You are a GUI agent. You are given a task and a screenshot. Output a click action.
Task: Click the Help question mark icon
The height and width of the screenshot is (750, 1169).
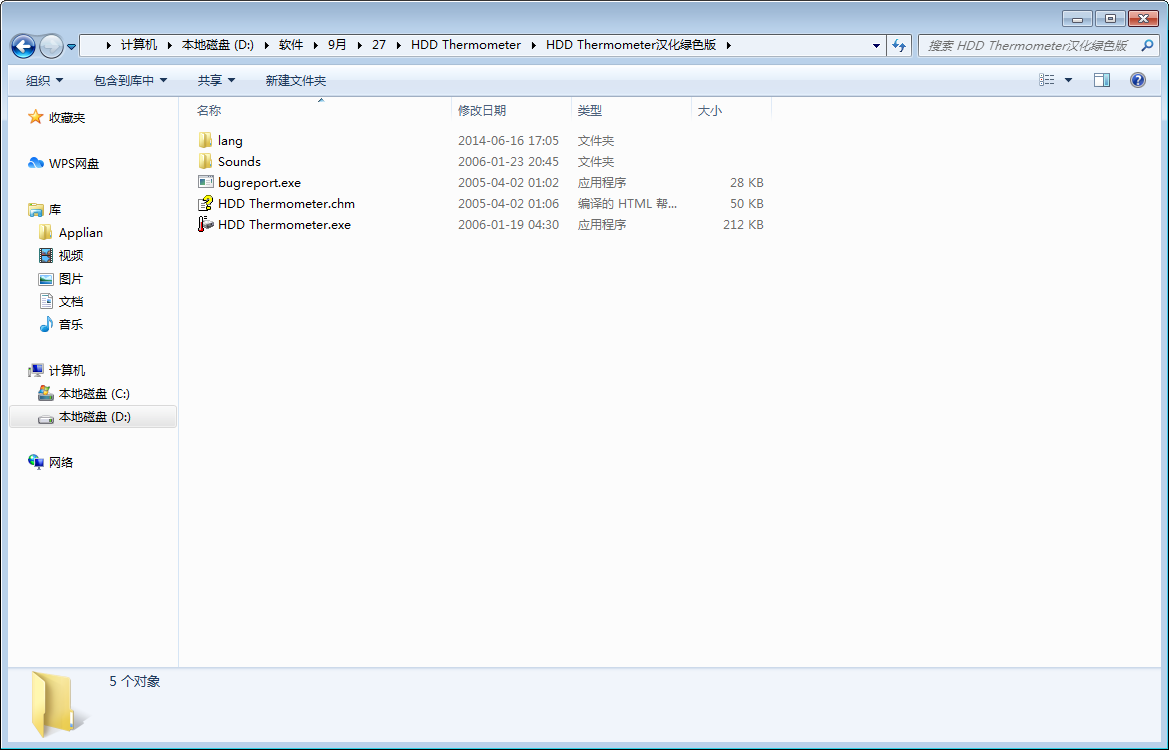pyautogui.click(x=1137, y=79)
